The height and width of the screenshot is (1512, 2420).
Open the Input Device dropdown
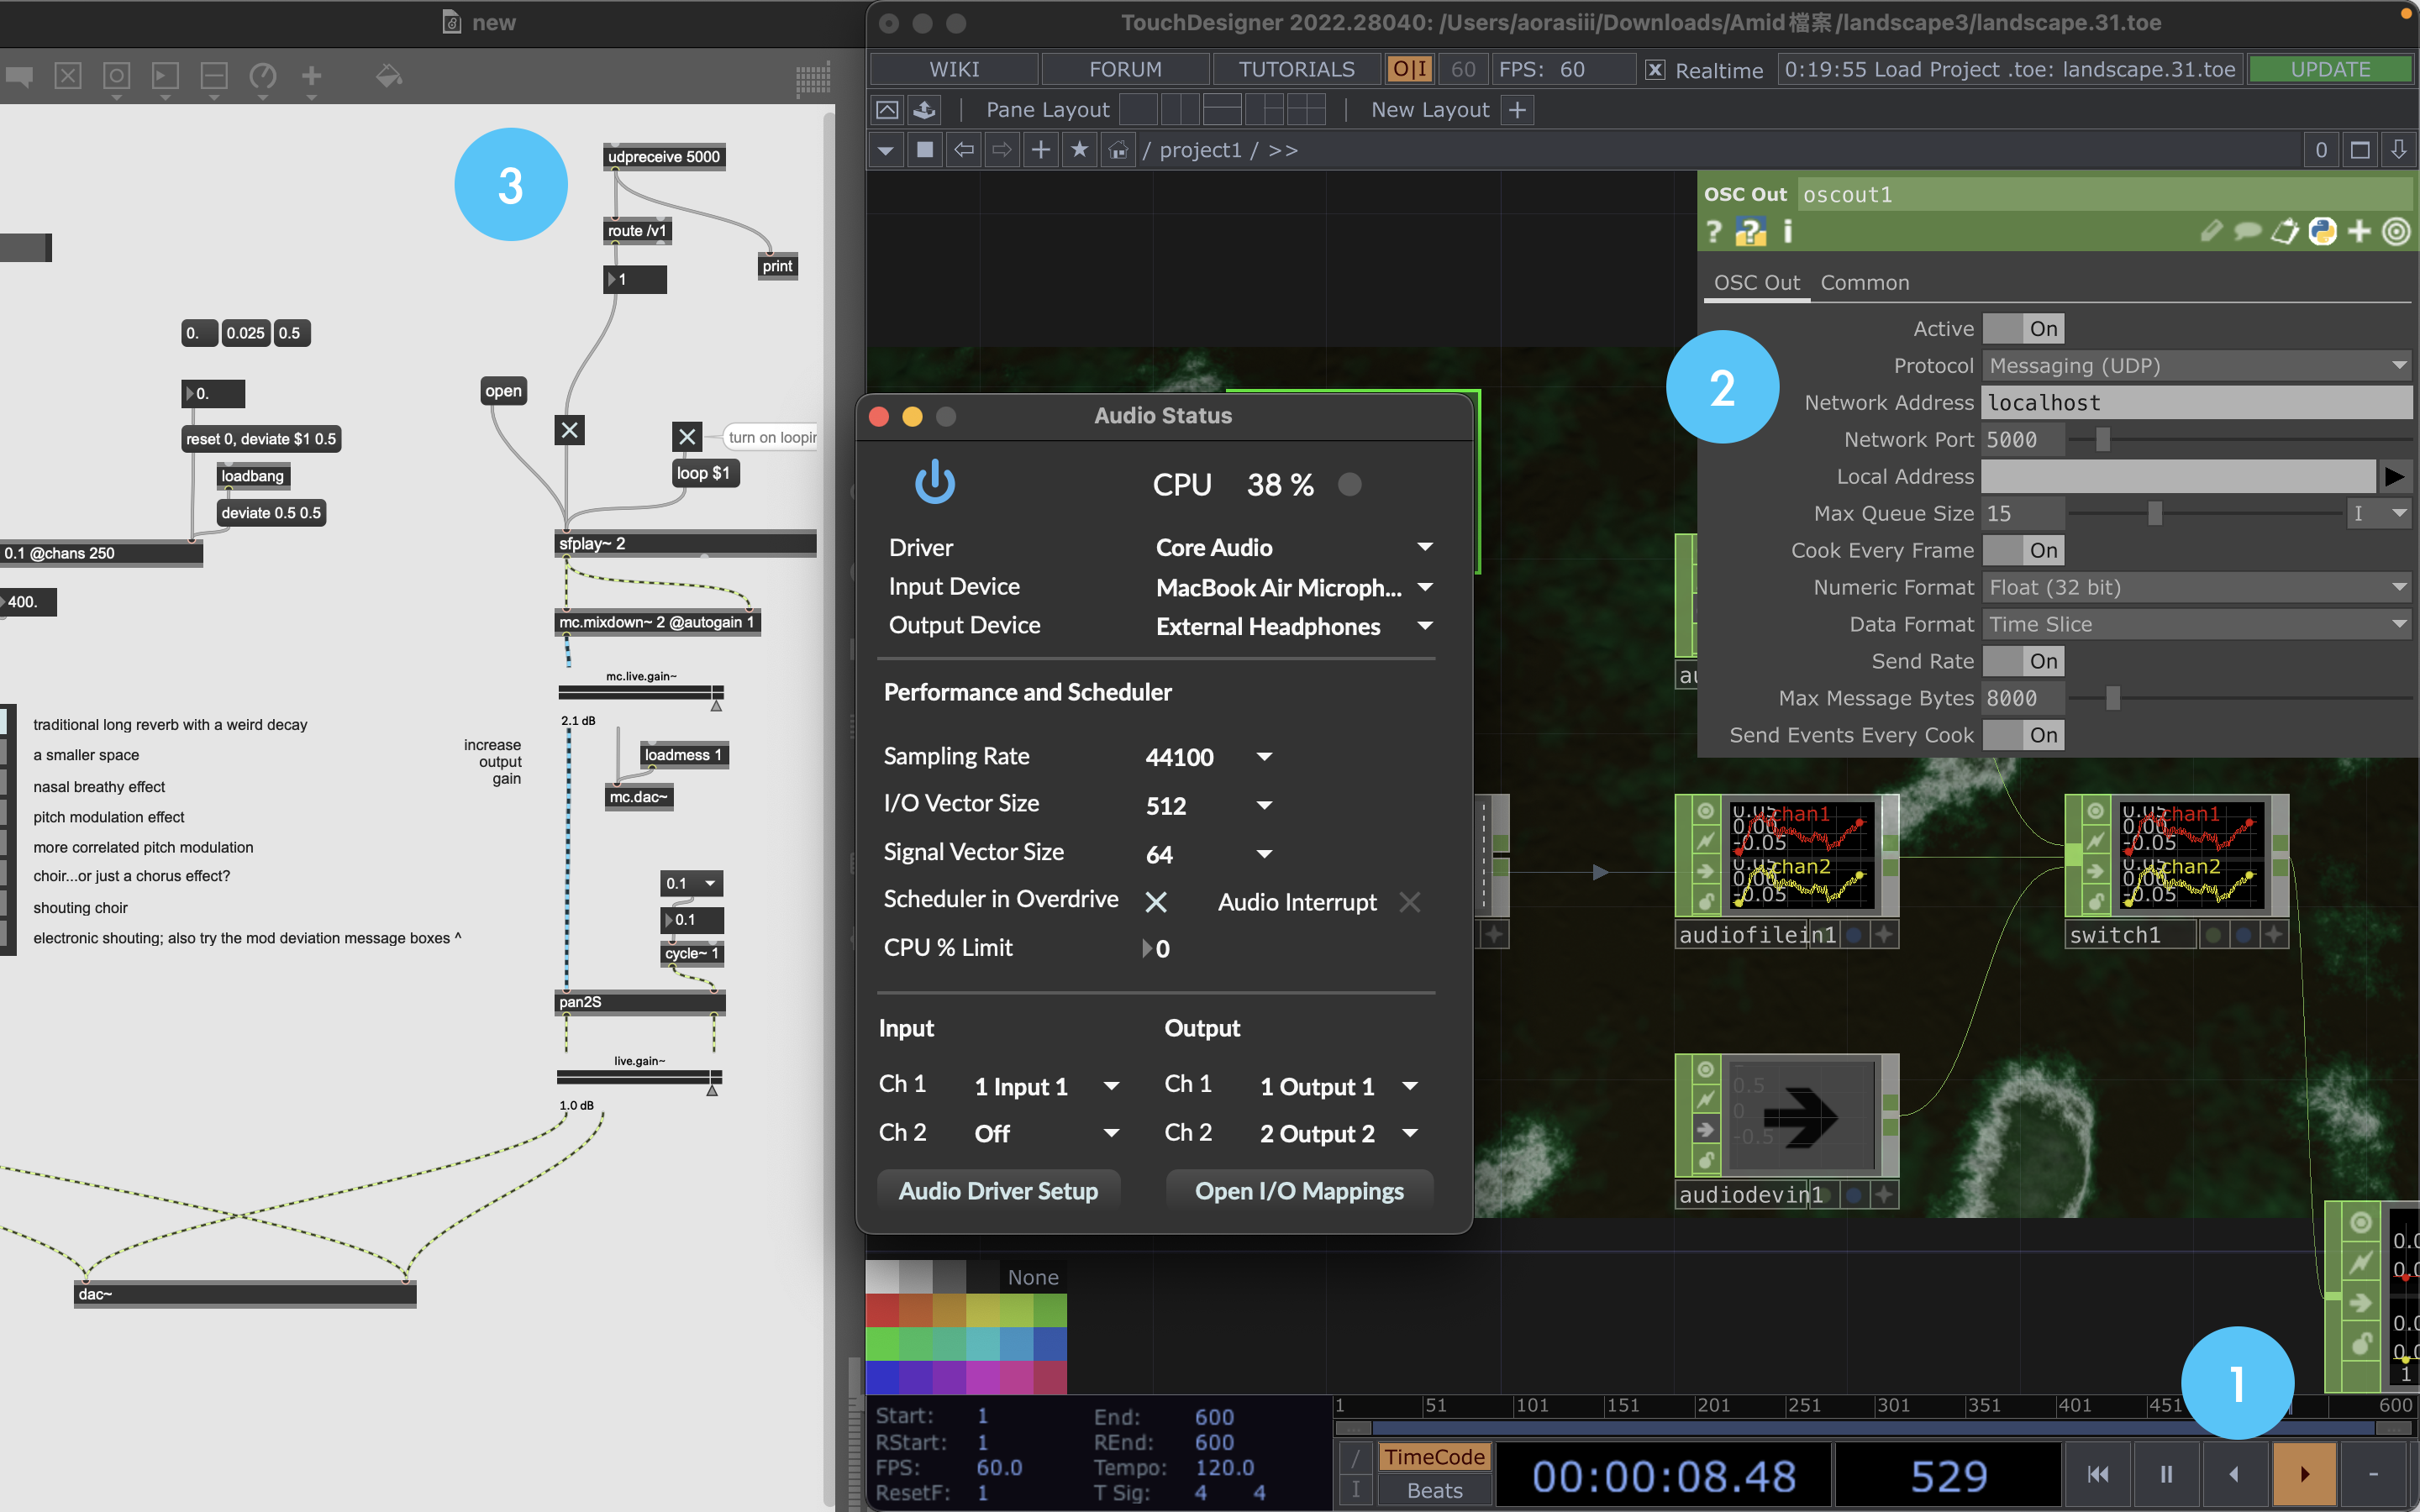pyautogui.click(x=1294, y=587)
